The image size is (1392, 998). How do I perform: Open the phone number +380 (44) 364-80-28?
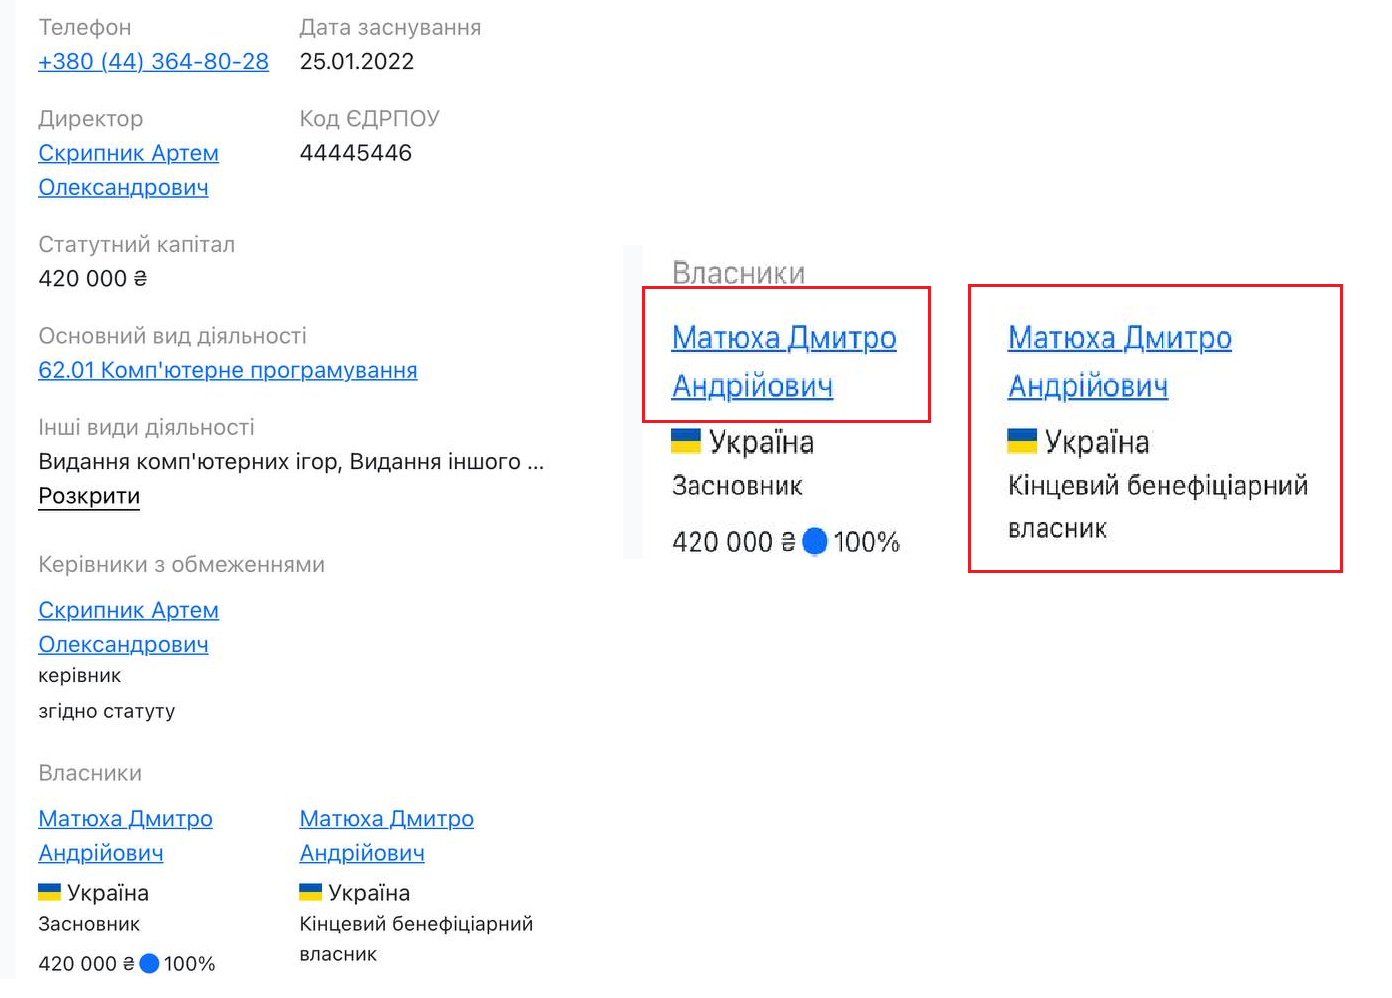click(x=153, y=61)
